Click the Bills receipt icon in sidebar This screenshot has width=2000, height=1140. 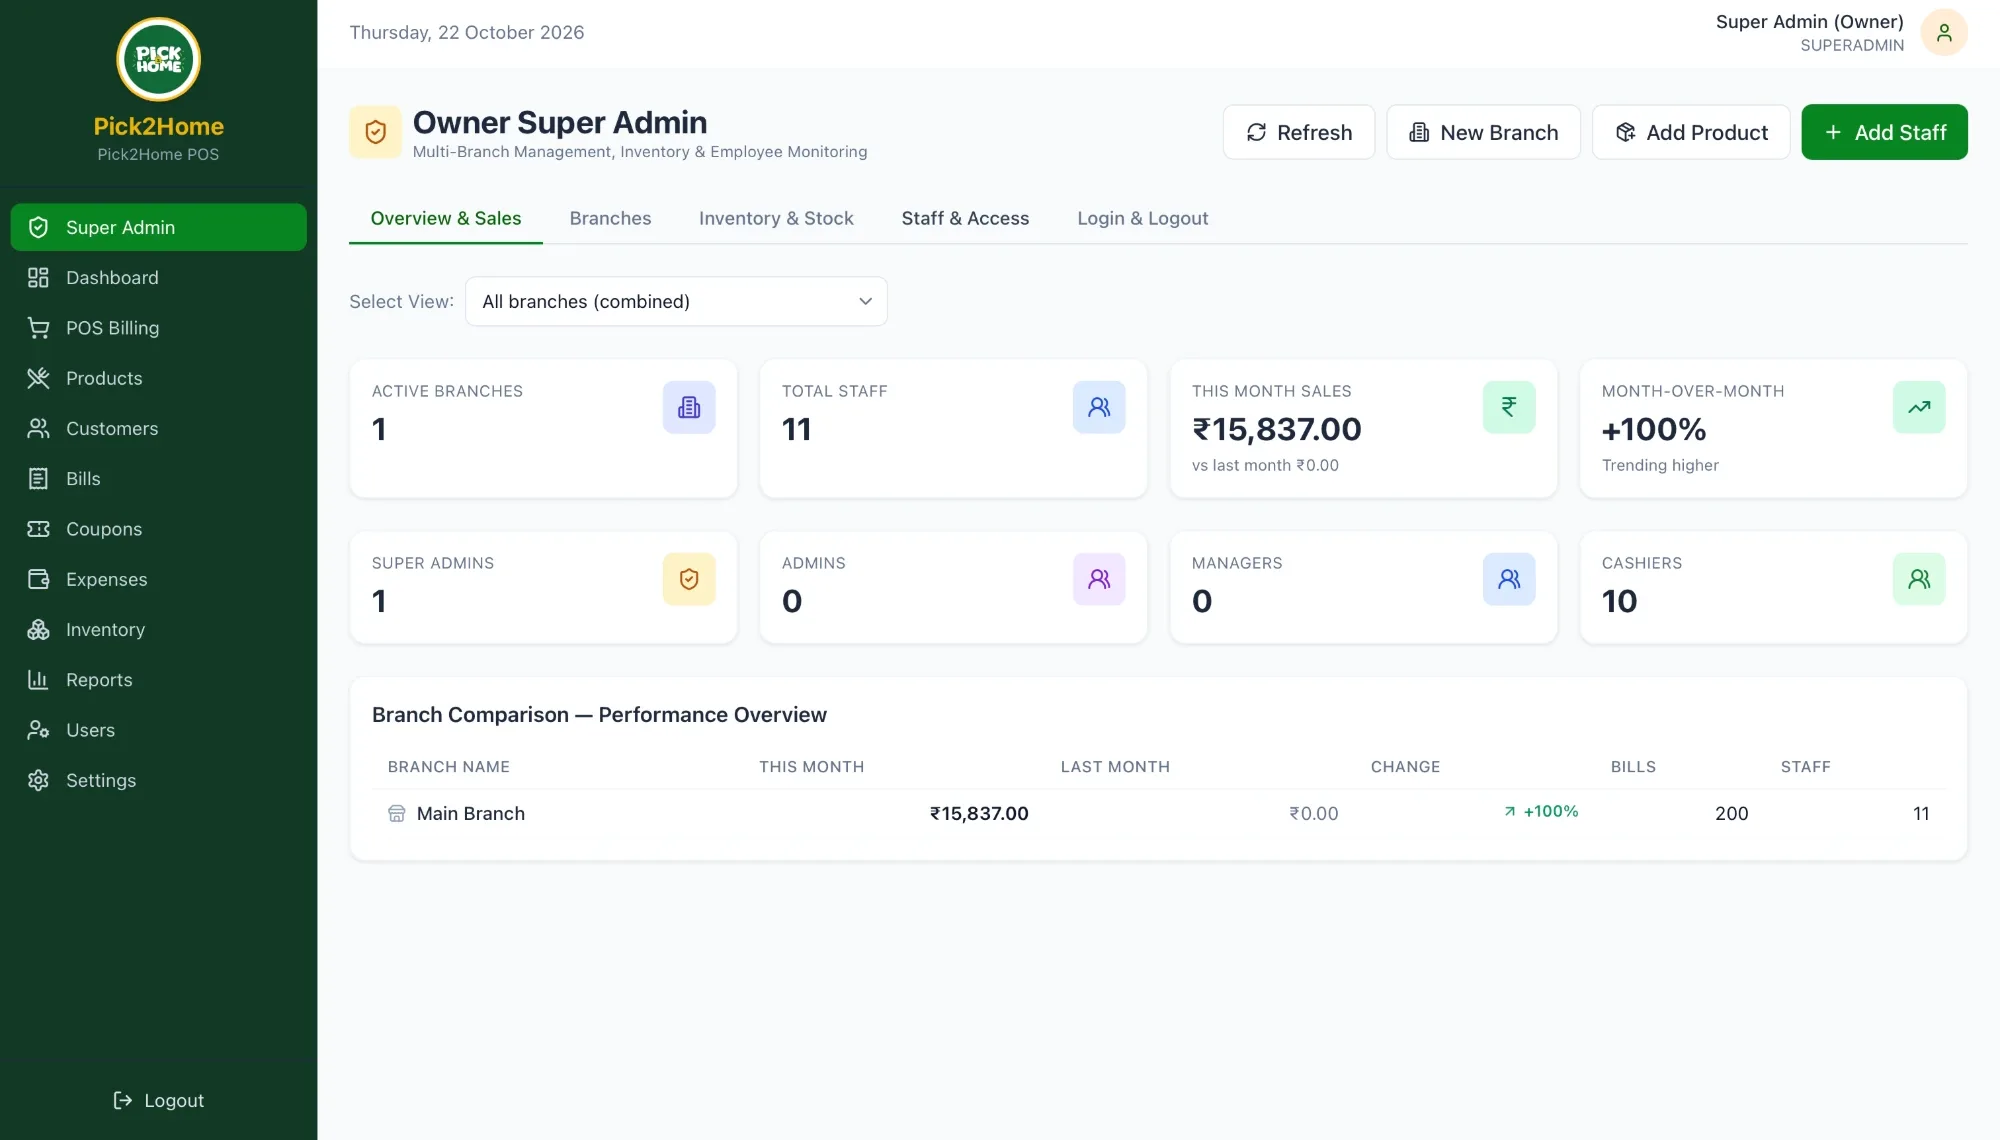coord(38,478)
